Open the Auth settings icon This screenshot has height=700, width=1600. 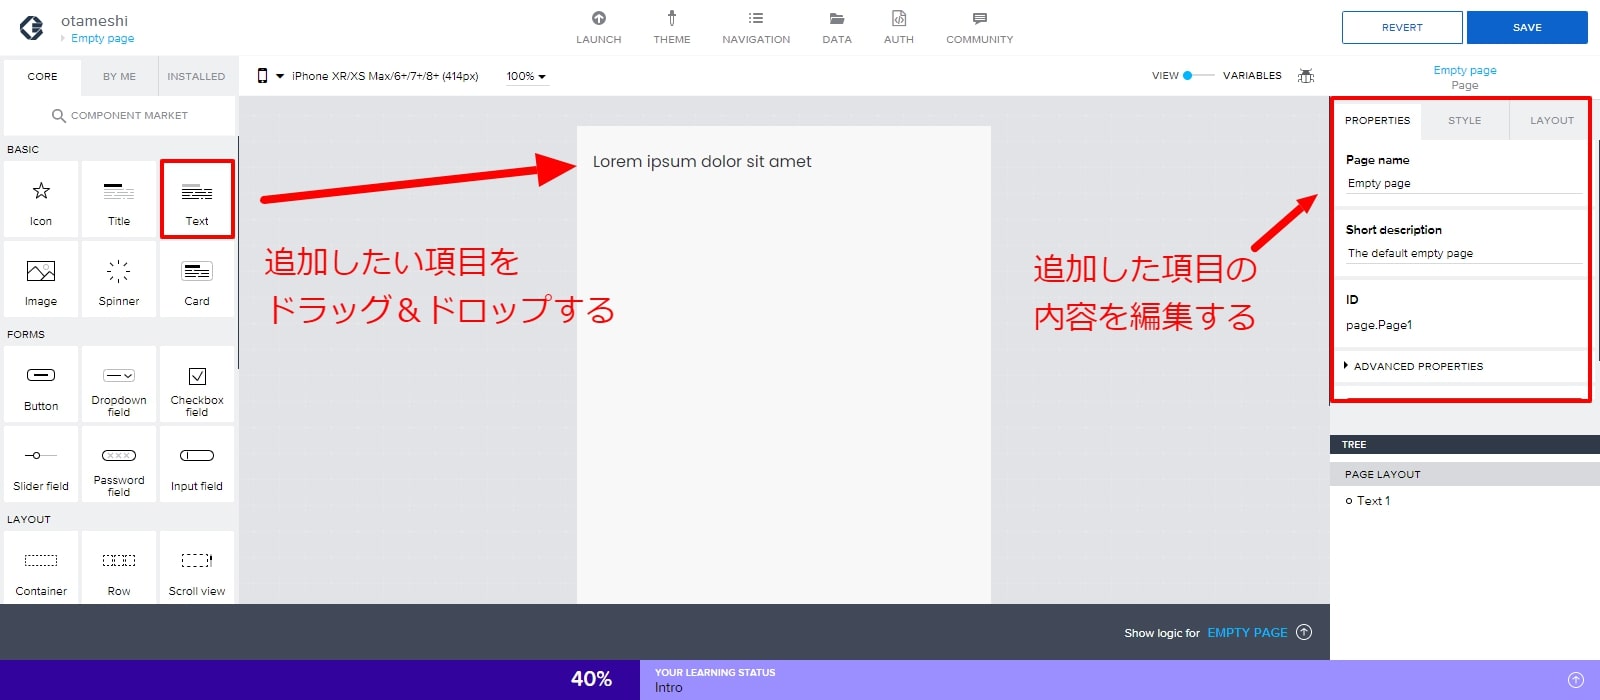898,19
